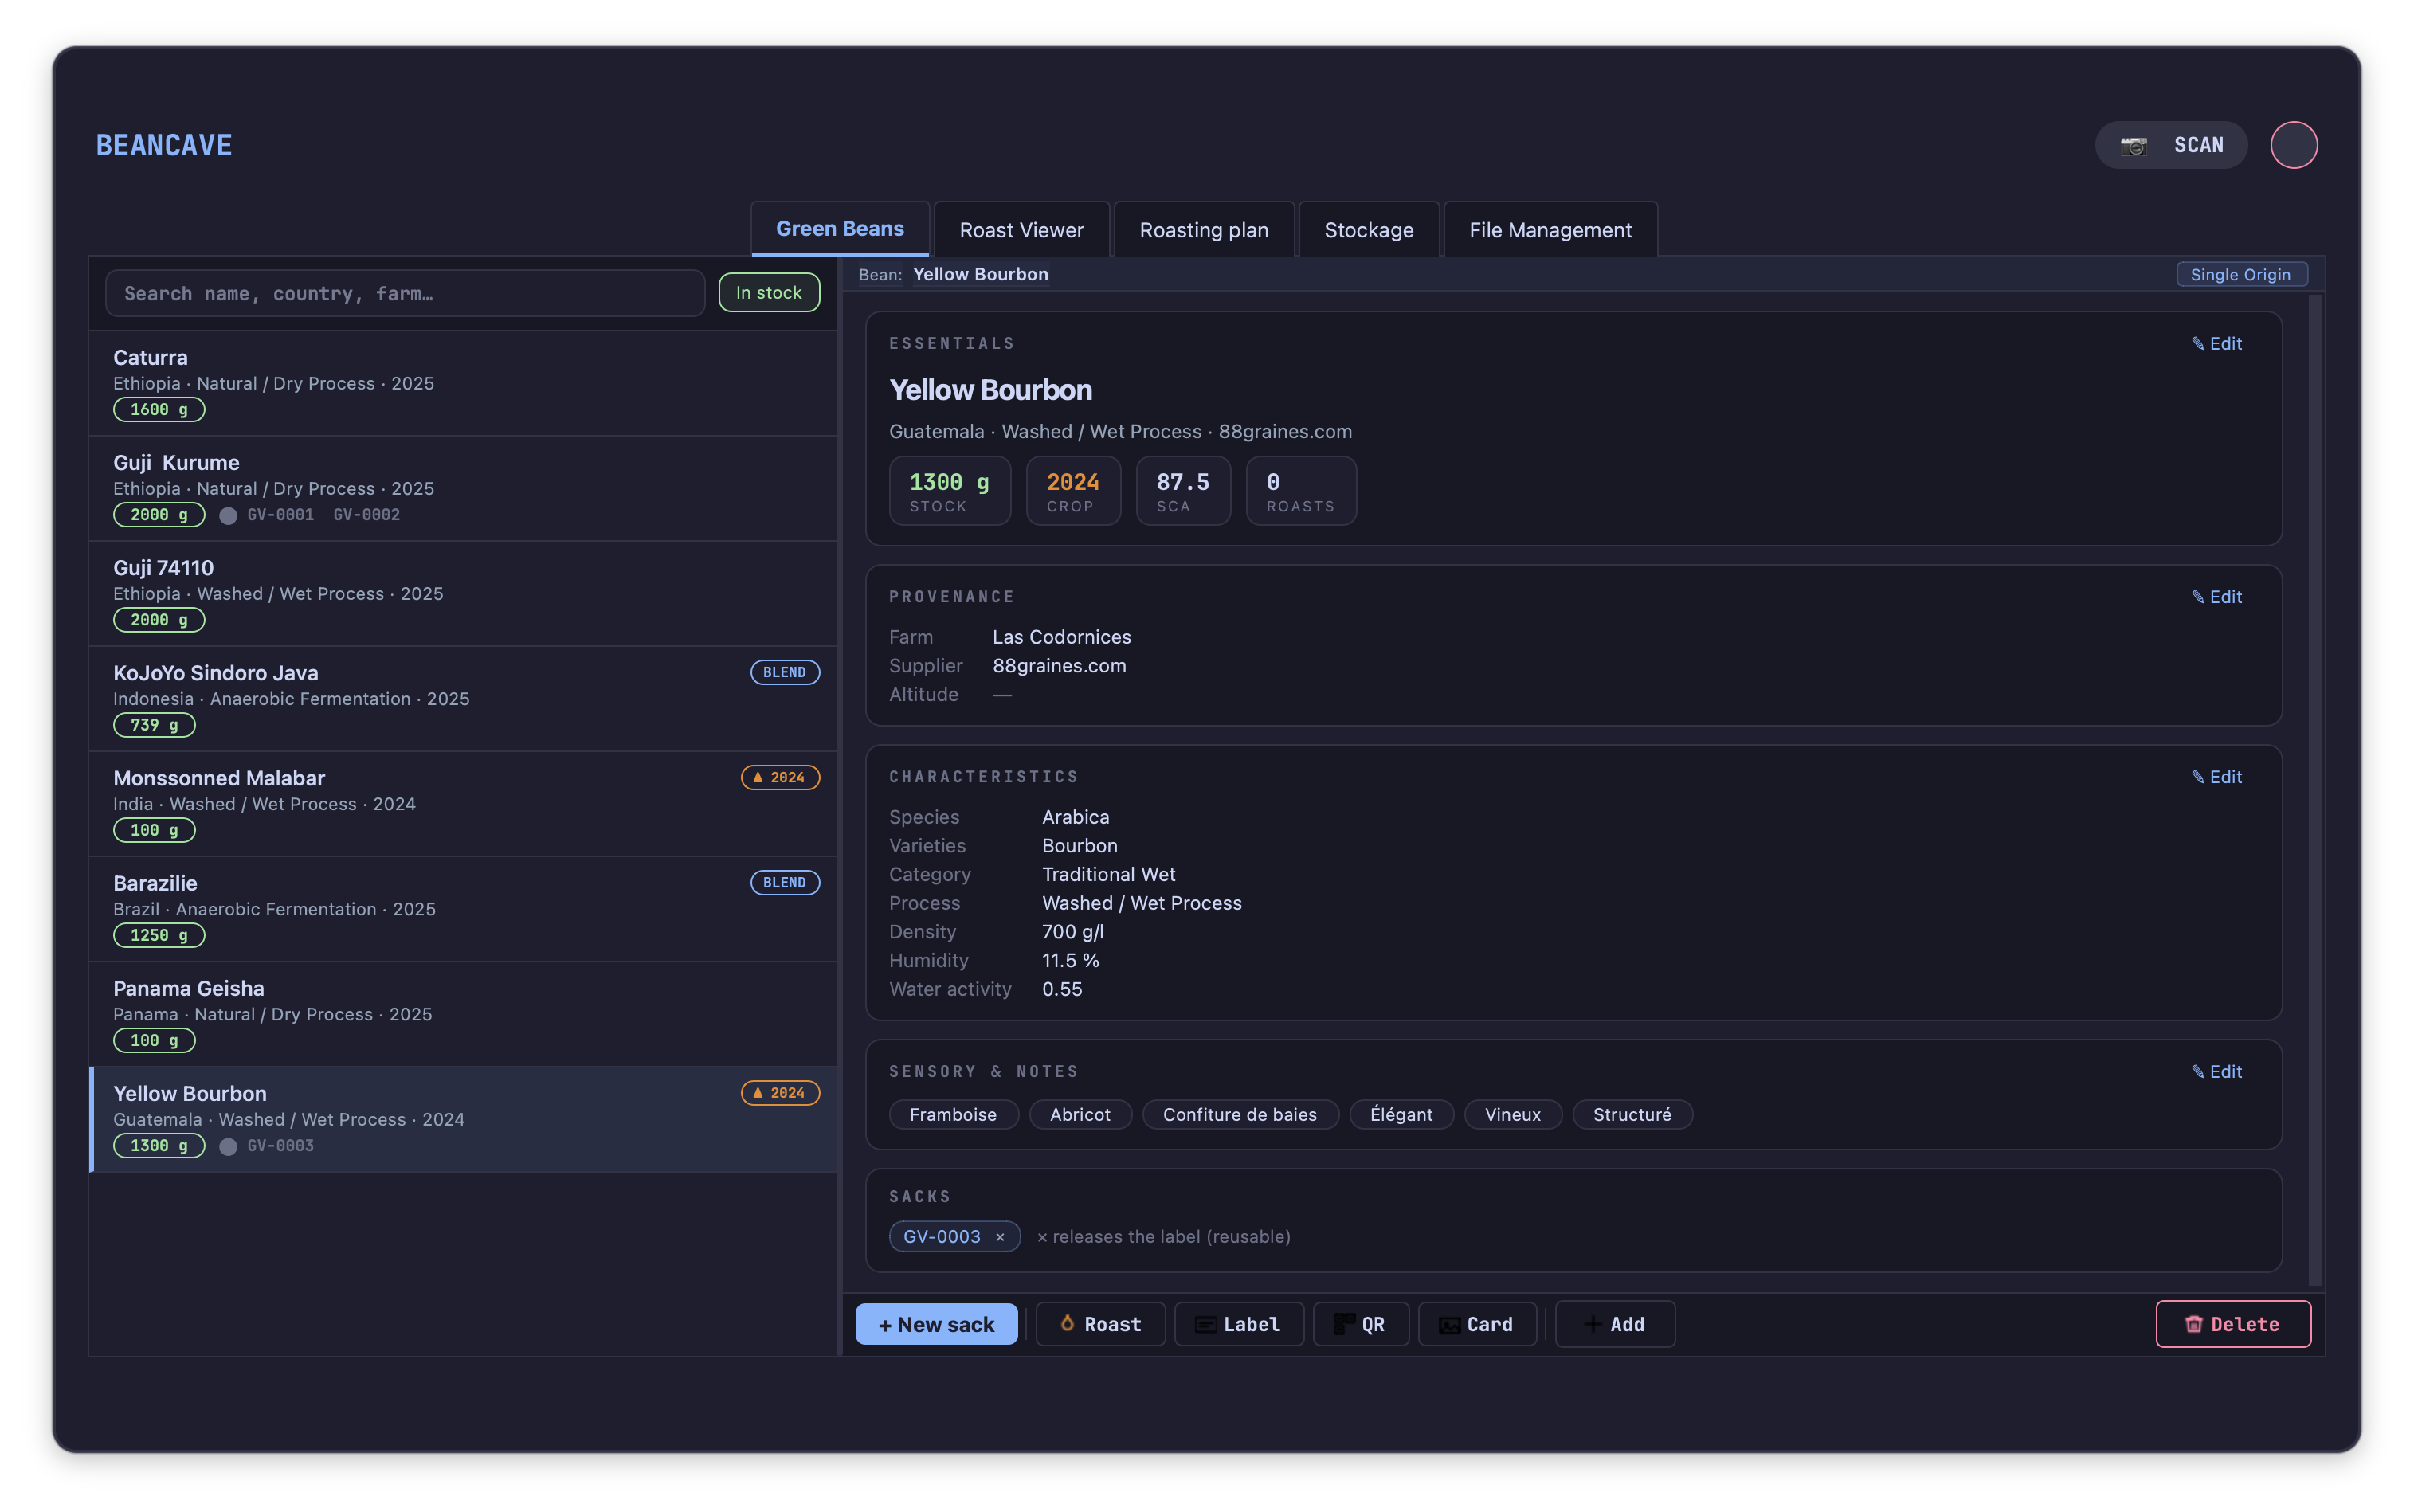Select the Guji 74110 bean
This screenshot has height=1512, width=2414.
coord(463,593)
